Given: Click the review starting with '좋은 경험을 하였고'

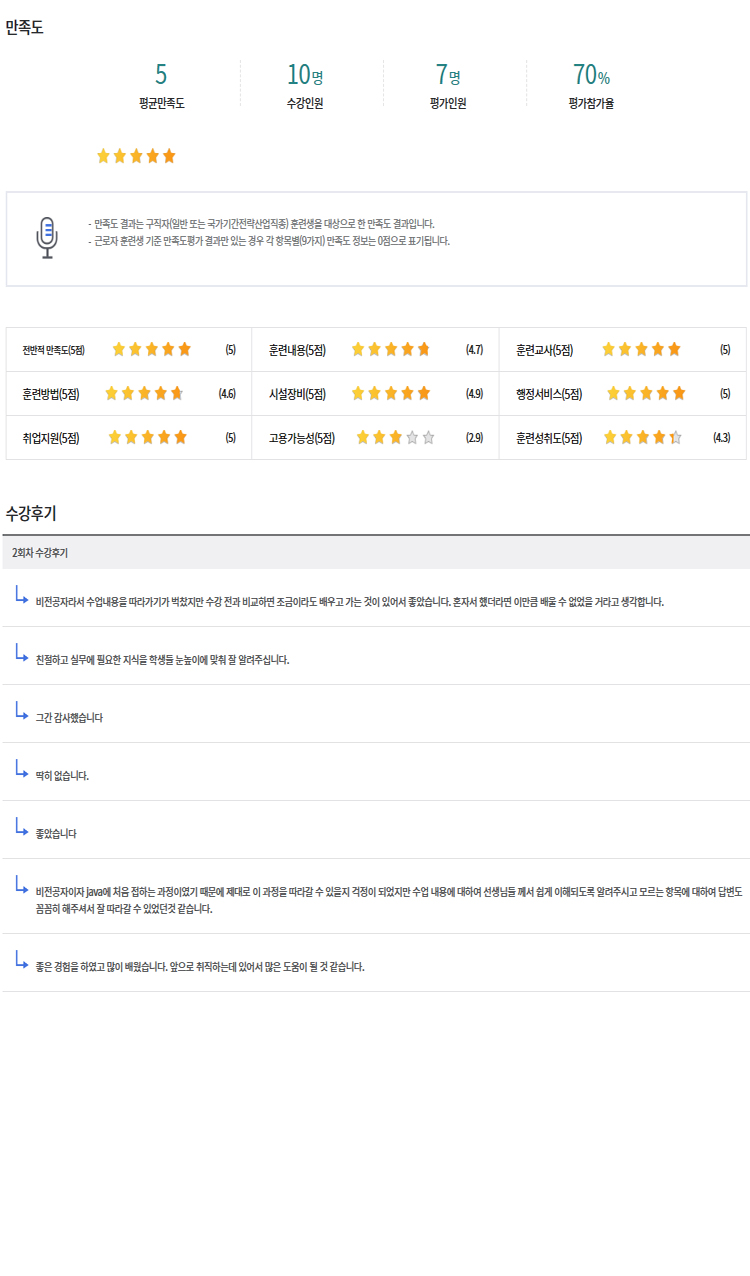Looking at the screenshot, I should [x=200, y=967].
